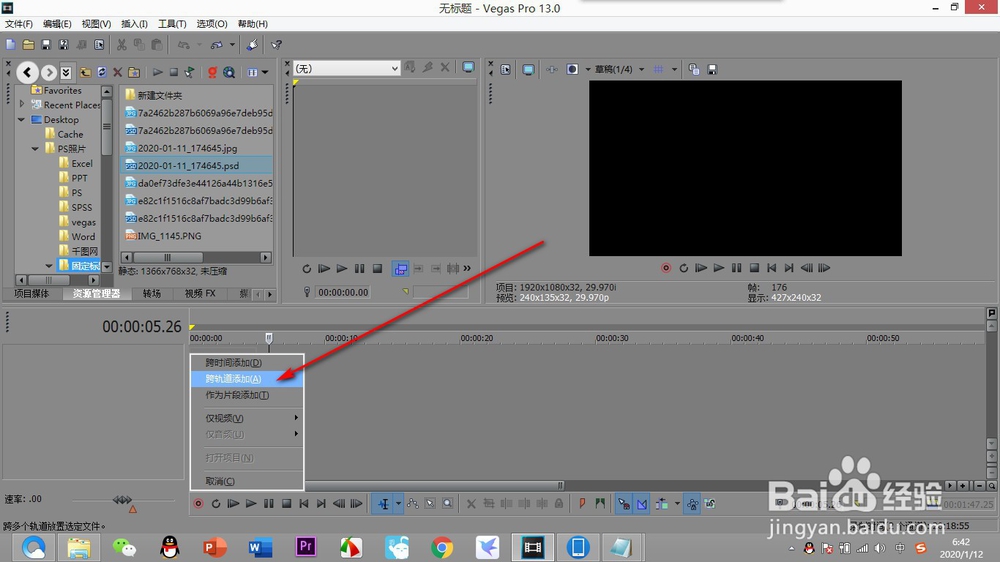1000x562 pixels.
Task: Click the Get Media from Web globe icon
Action: tap(229, 72)
